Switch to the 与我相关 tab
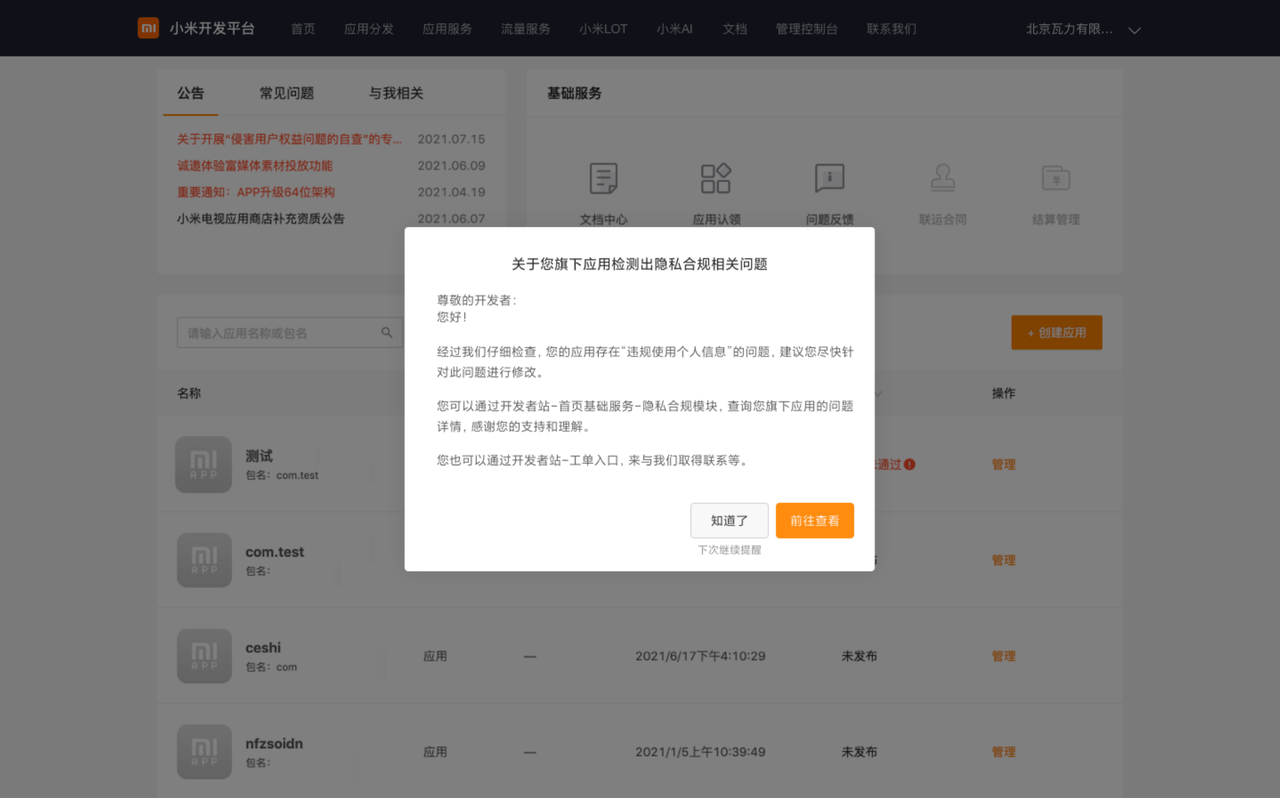Screen dimensions: 1280x798 (396, 93)
